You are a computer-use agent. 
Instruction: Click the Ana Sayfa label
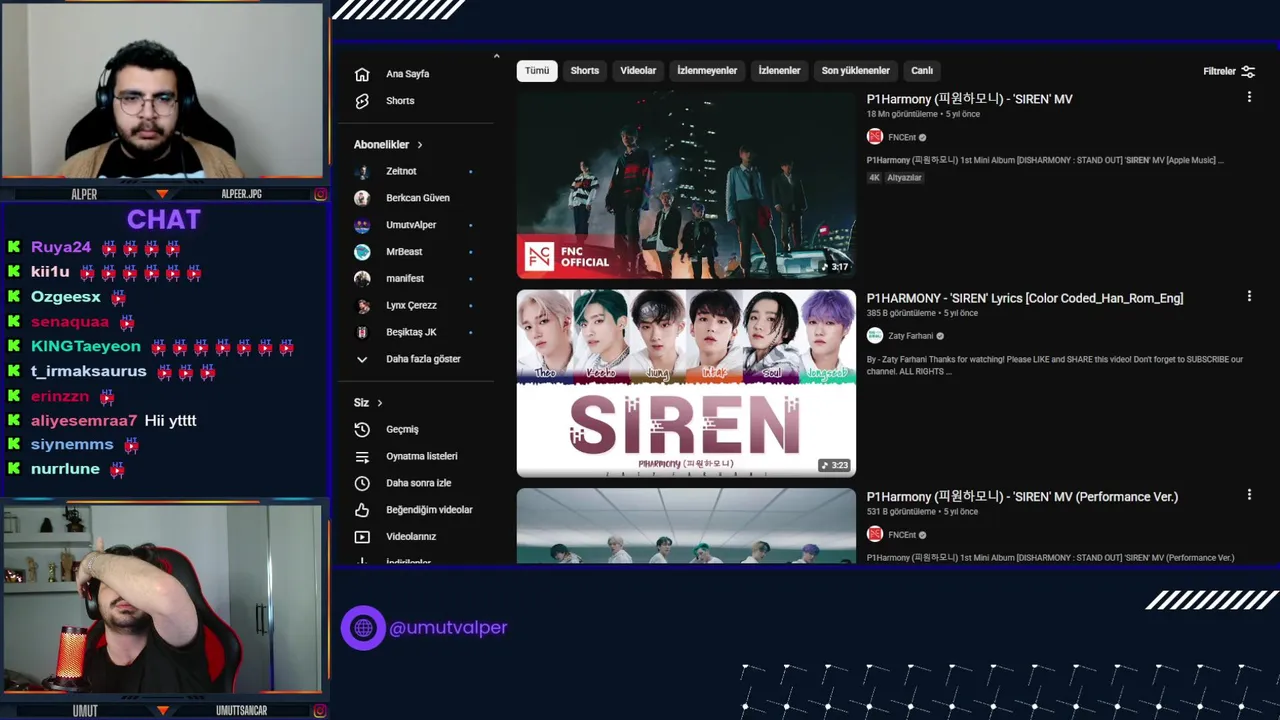pos(408,74)
